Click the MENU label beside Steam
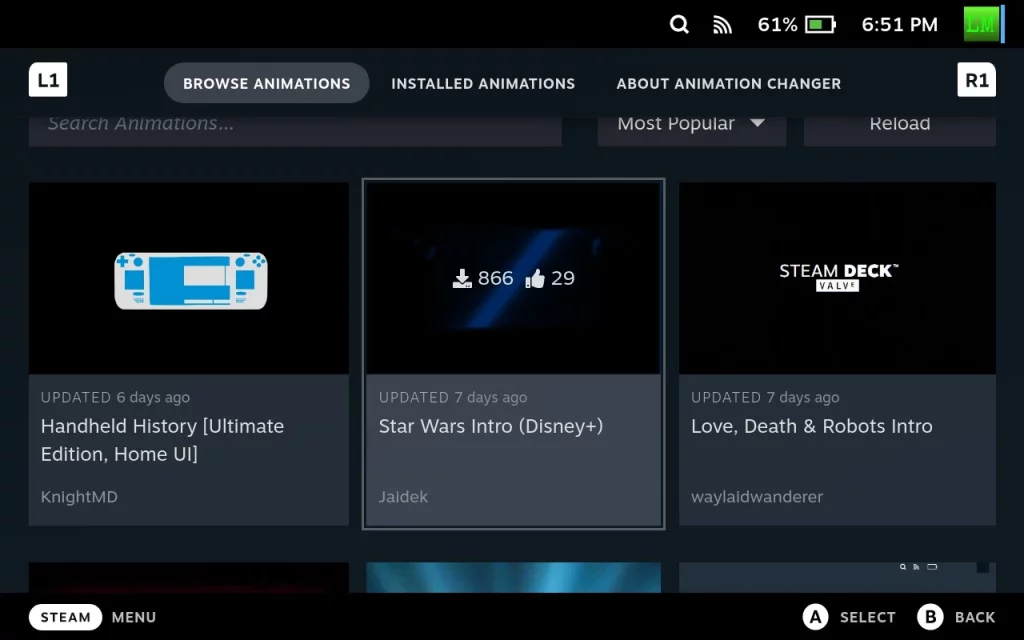This screenshot has width=1024, height=640. pyautogui.click(x=134, y=617)
